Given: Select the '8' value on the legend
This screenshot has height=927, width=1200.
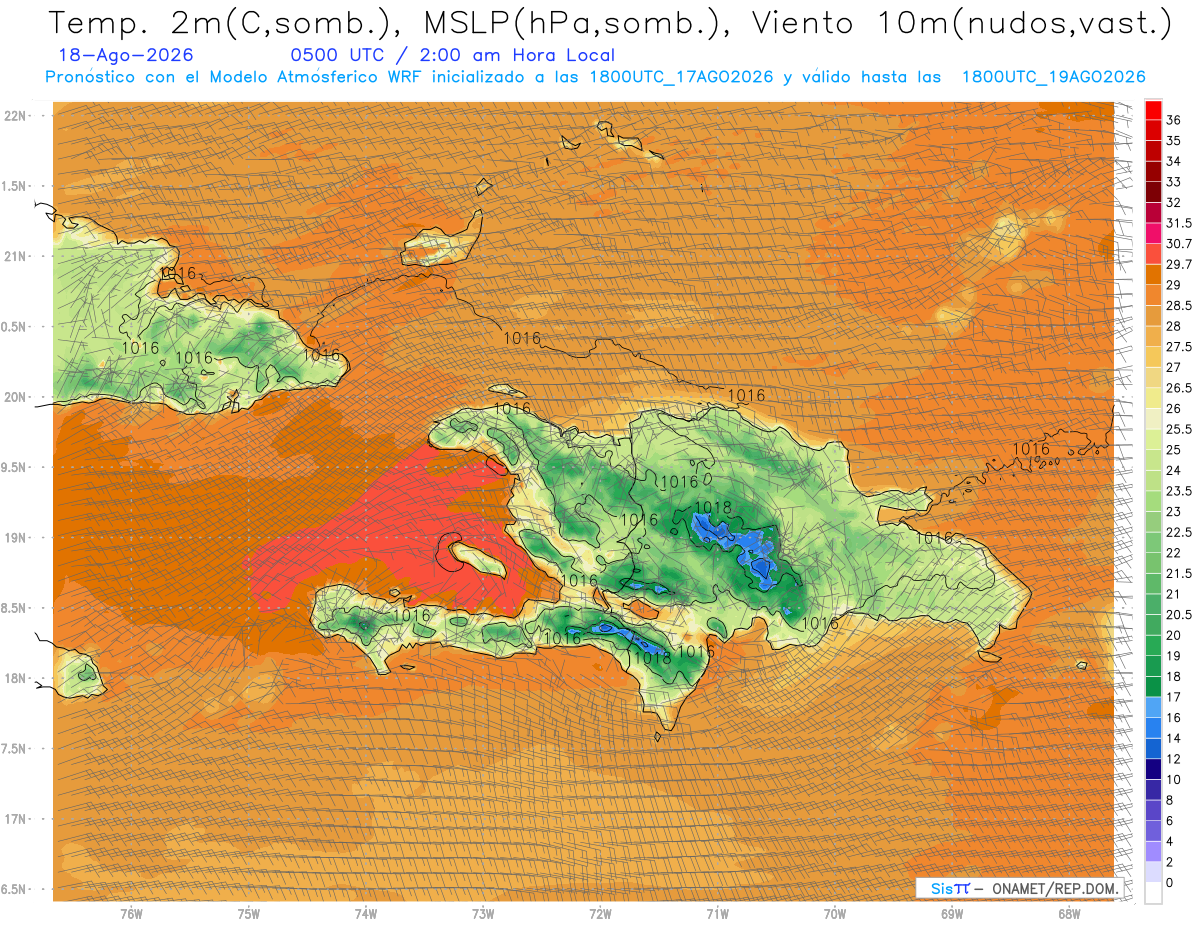Looking at the screenshot, I should (1170, 800).
